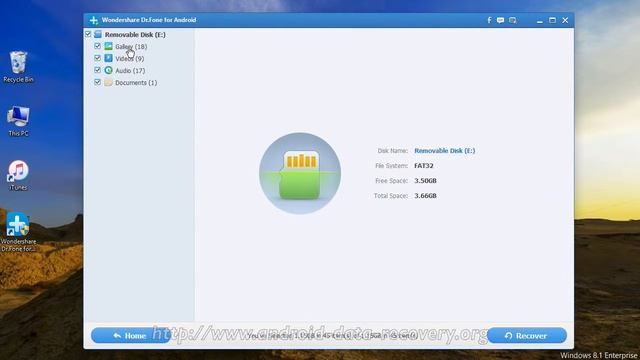
Task: Select the Removable Disk (E:) tree node
Action: pos(135,35)
